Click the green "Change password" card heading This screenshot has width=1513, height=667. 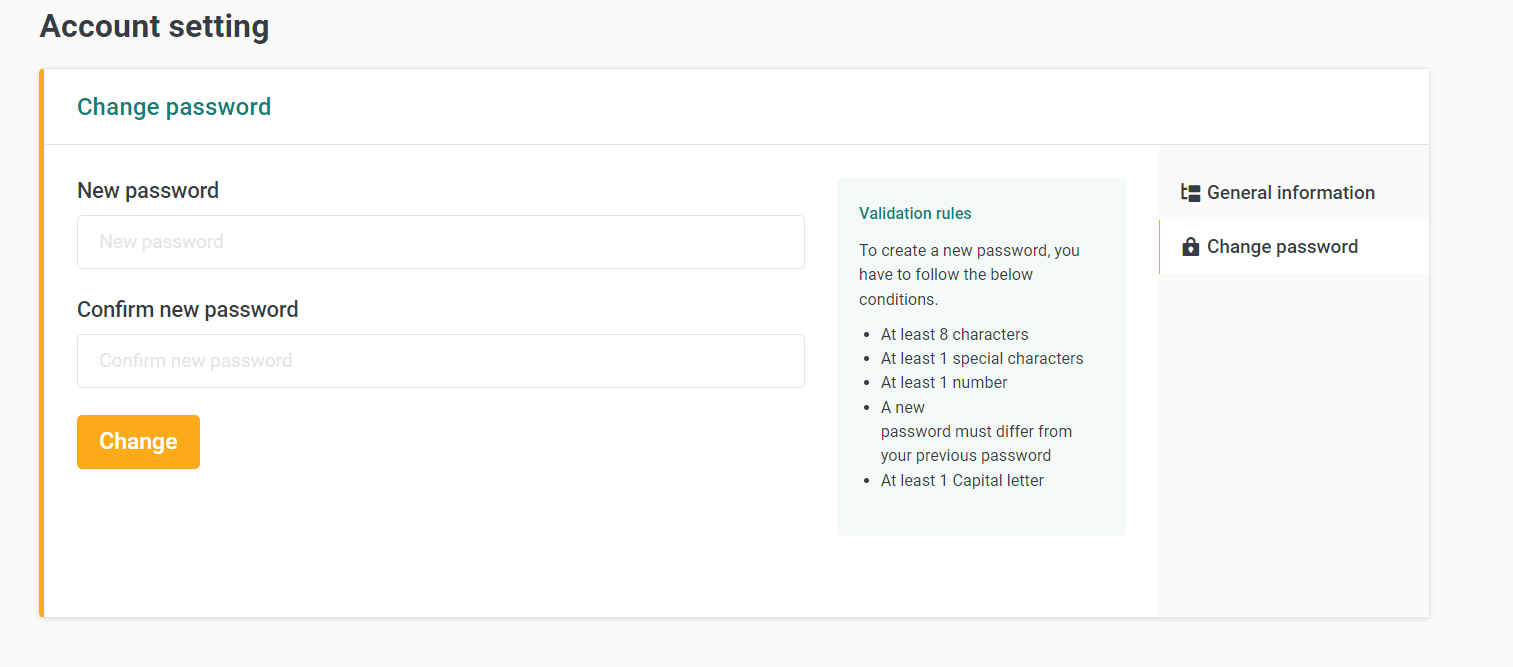(x=174, y=107)
